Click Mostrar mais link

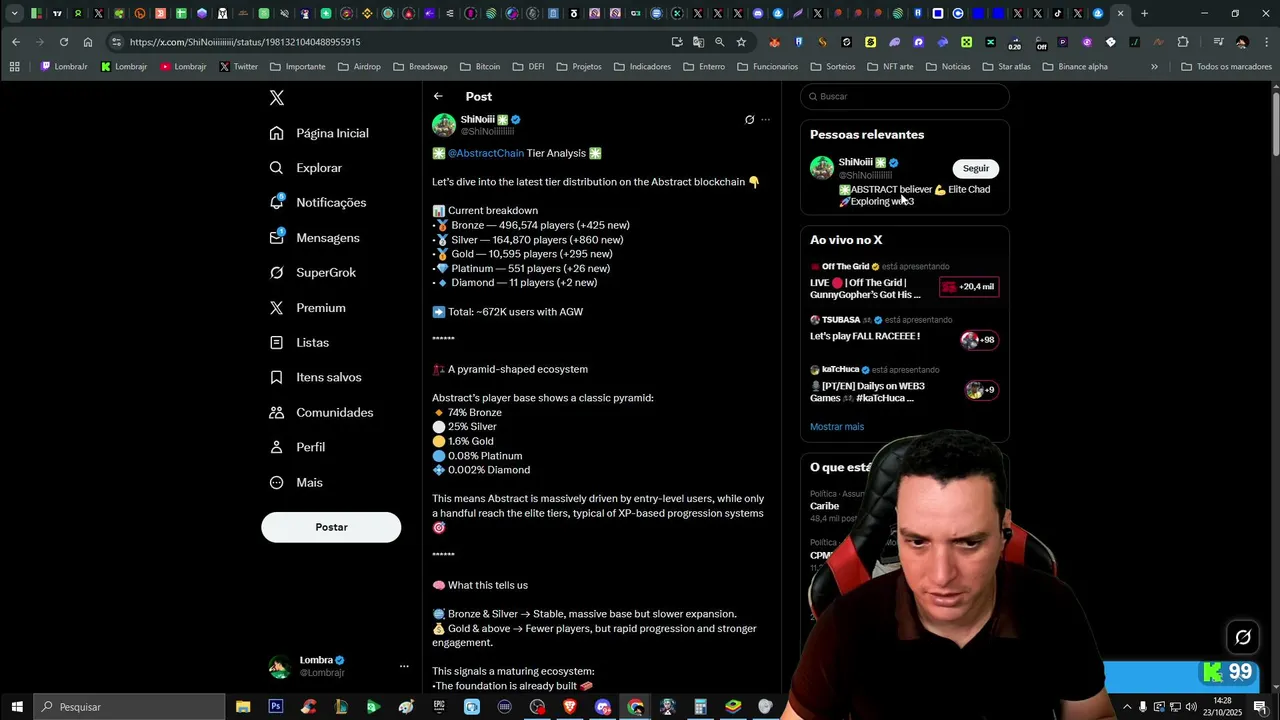click(837, 427)
